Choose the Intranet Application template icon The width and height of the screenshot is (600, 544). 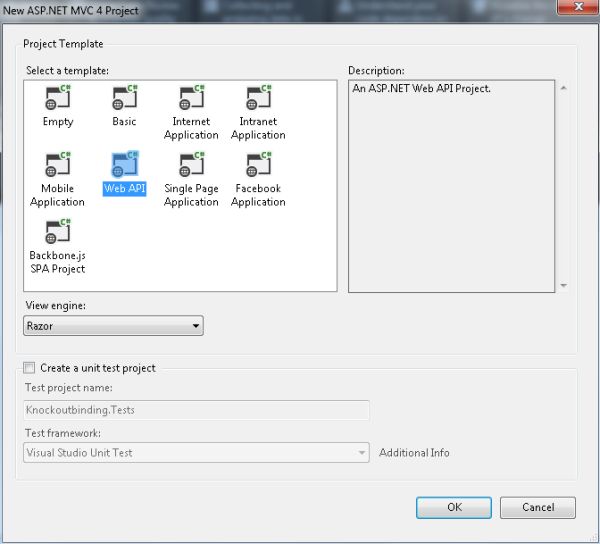(259, 98)
